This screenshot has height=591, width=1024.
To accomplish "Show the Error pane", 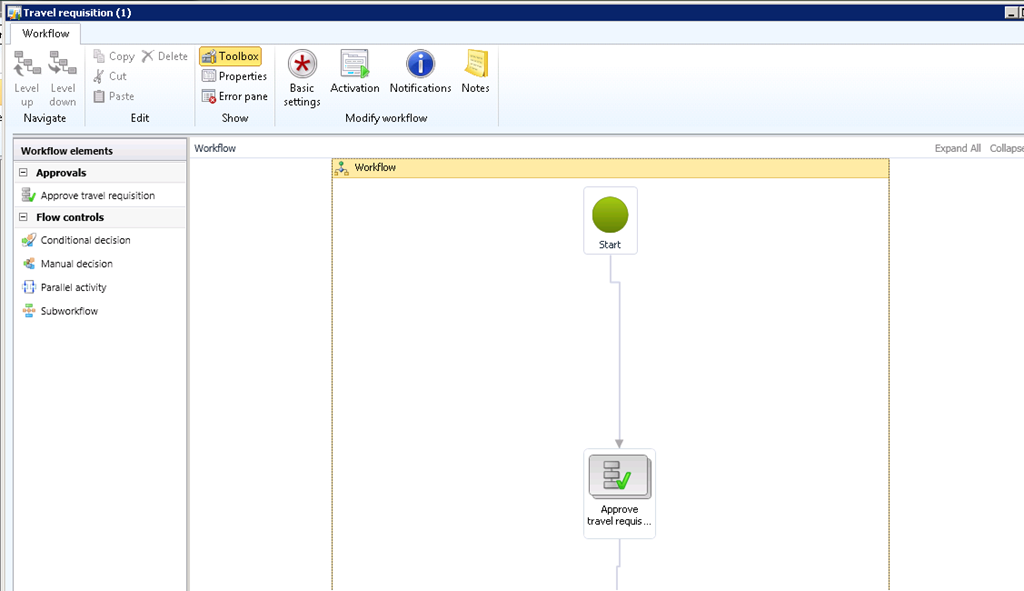I will click(x=234, y=97).
